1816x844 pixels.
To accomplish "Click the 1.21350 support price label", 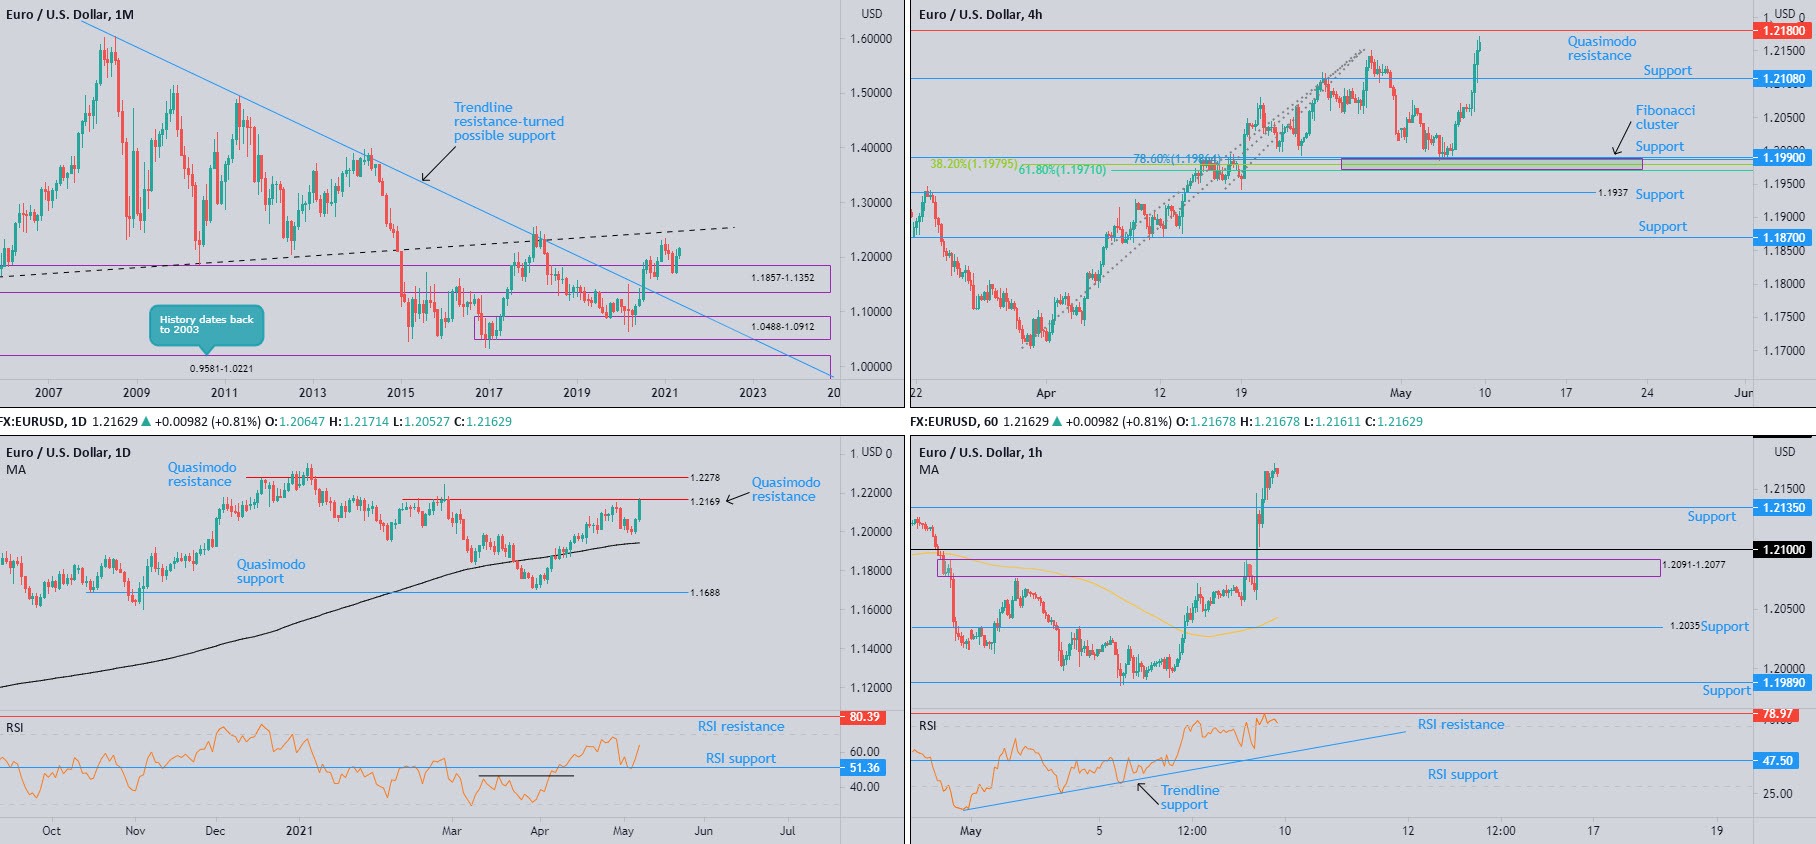I will pos(1783,508).
